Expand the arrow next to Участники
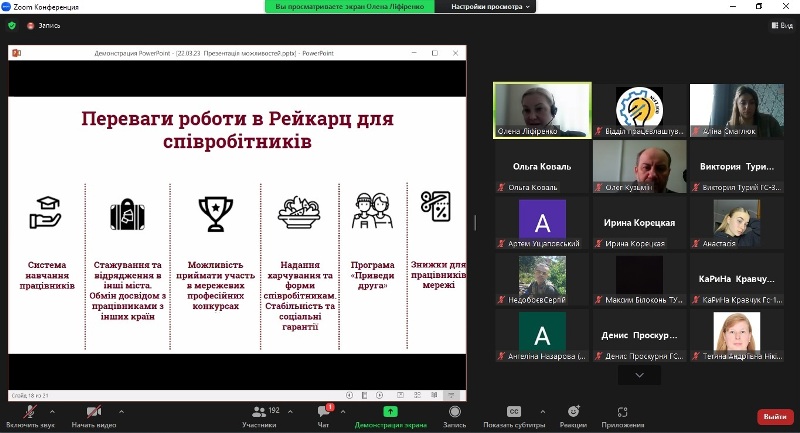 point(290,412)
